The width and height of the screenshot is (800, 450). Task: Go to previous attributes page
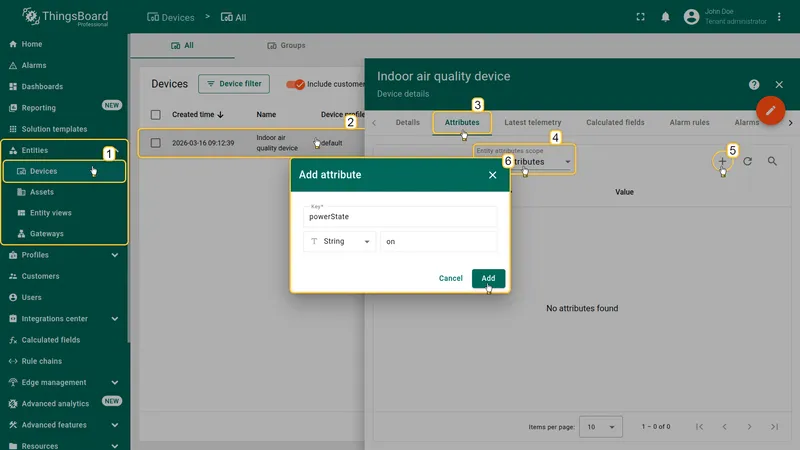(x=724, y=427)
